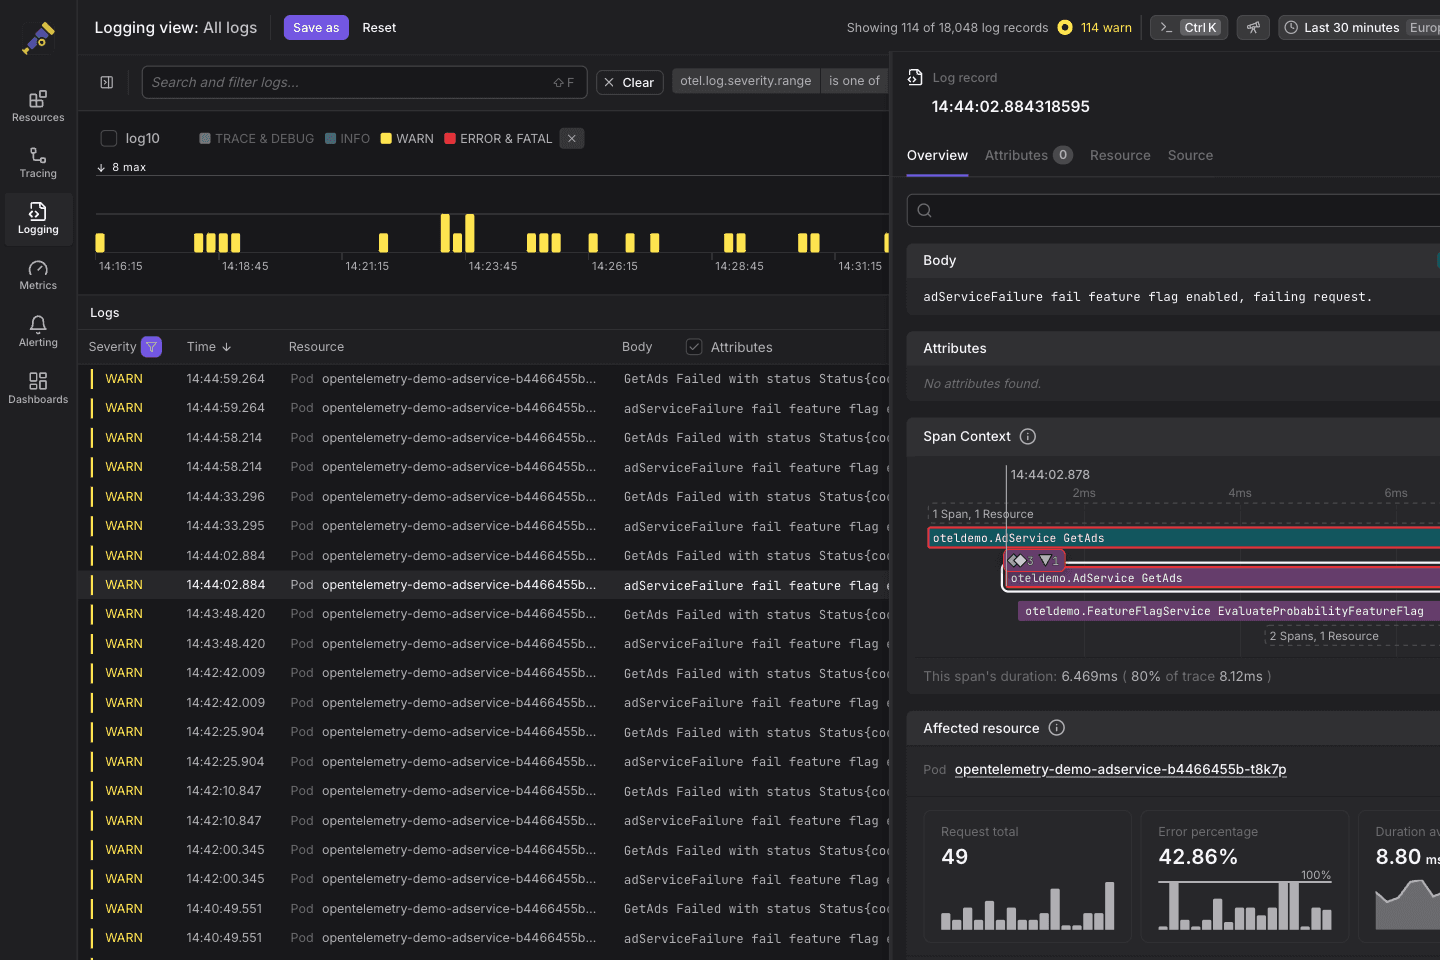Click the announcements megaphone icon
Screen dimensions: 1440x960
pos(1253,28)
